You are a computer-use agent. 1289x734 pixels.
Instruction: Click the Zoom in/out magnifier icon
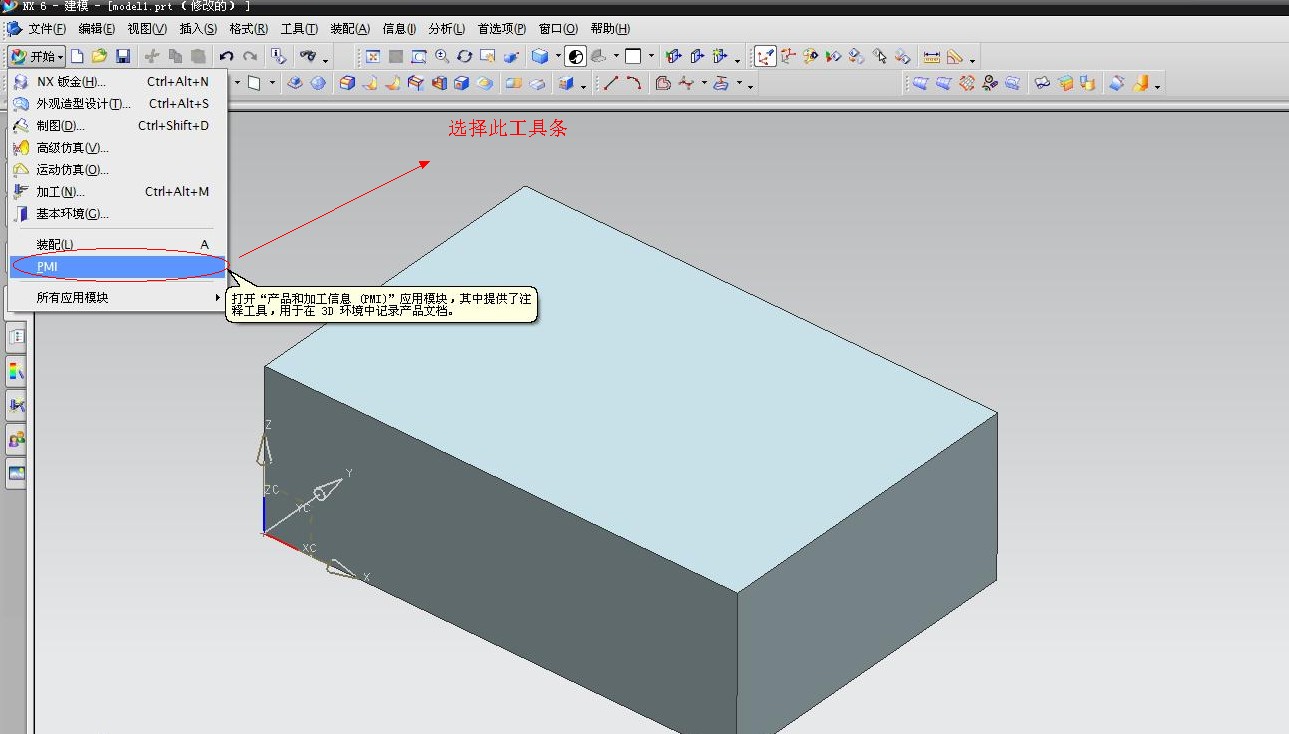click(441, 56)
